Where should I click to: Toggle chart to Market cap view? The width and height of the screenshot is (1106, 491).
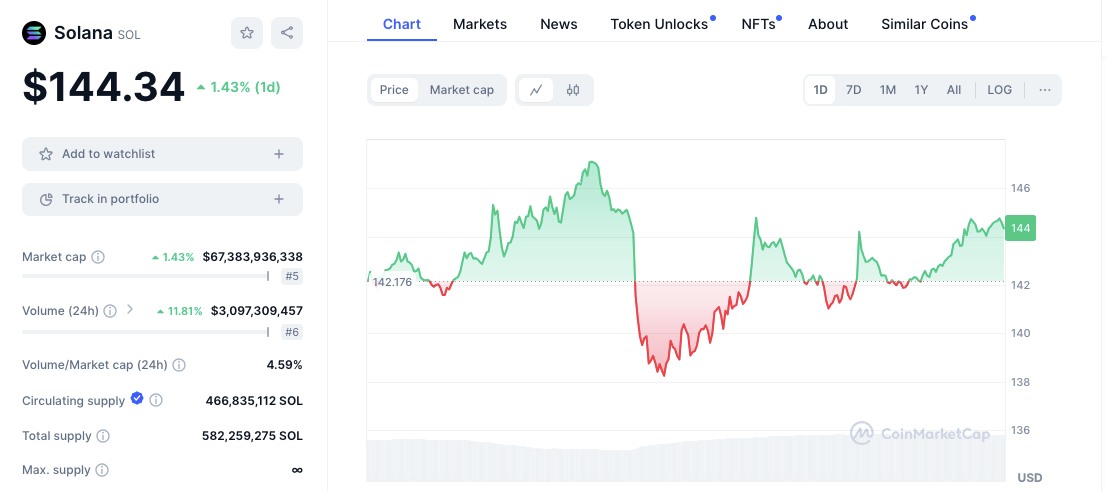coord(462,90)
